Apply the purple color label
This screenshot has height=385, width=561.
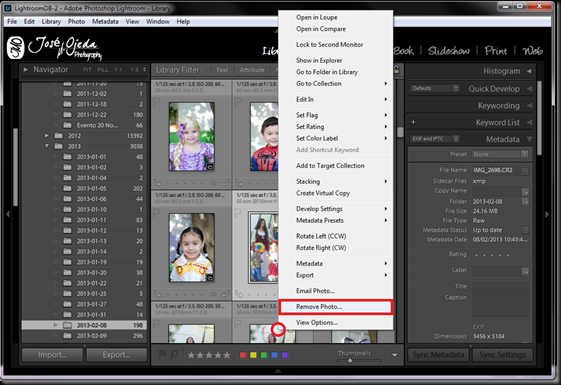285,355
